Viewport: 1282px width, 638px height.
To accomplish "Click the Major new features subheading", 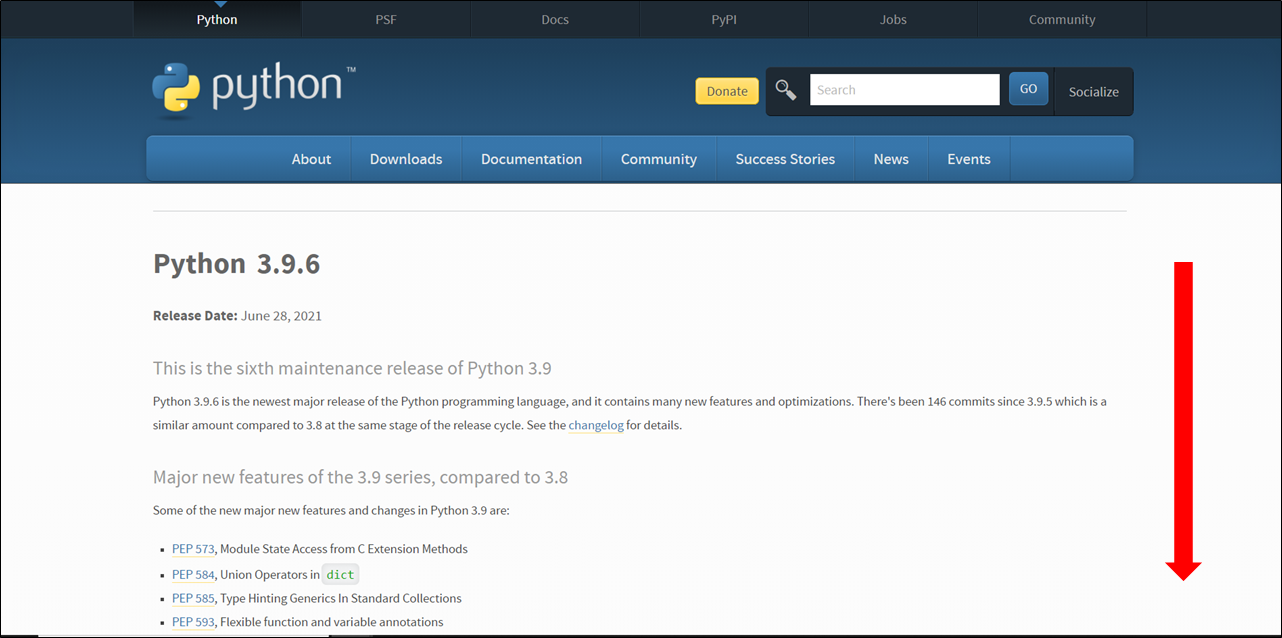I will 360,477.
